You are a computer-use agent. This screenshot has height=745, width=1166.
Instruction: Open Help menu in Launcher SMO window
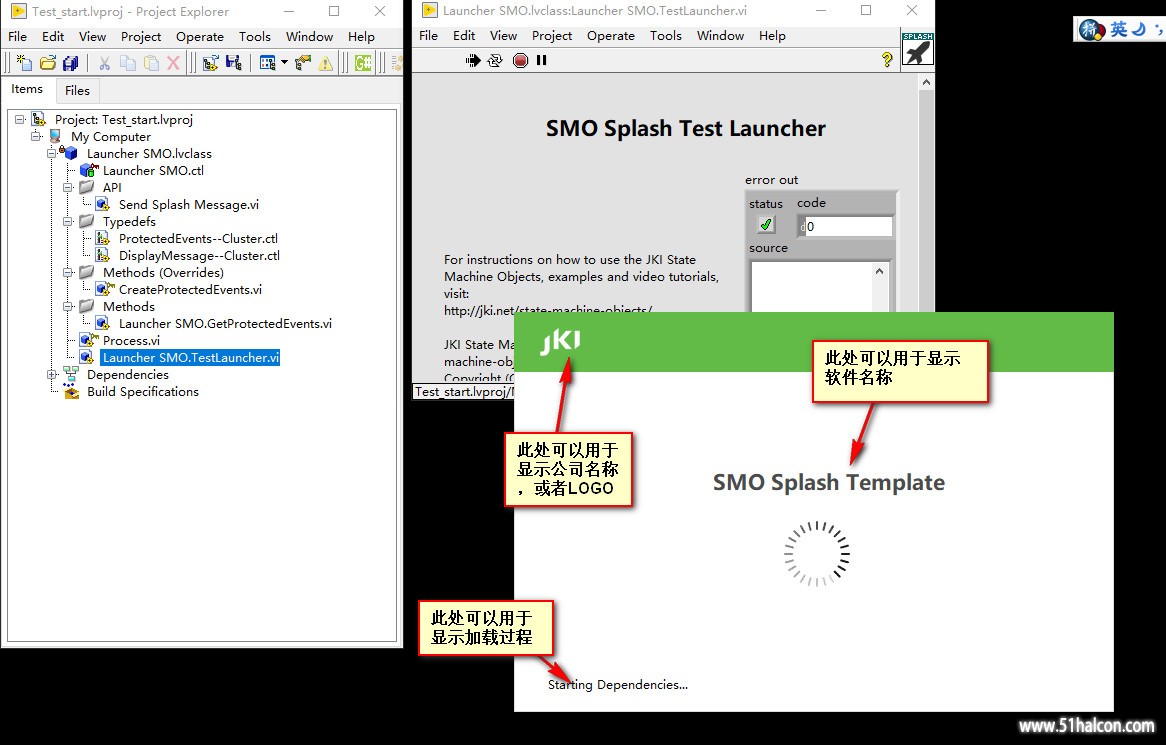772,36
